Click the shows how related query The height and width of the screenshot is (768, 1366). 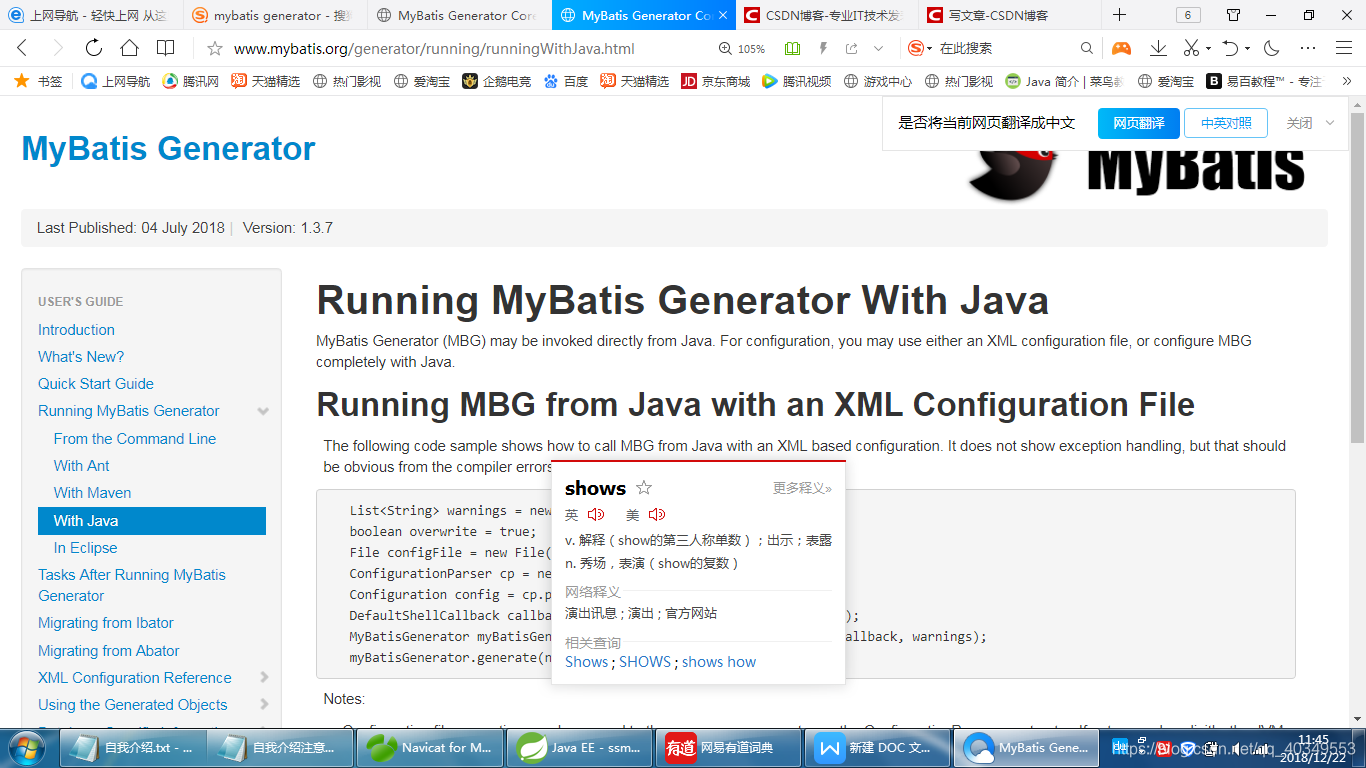pos(719,662)
